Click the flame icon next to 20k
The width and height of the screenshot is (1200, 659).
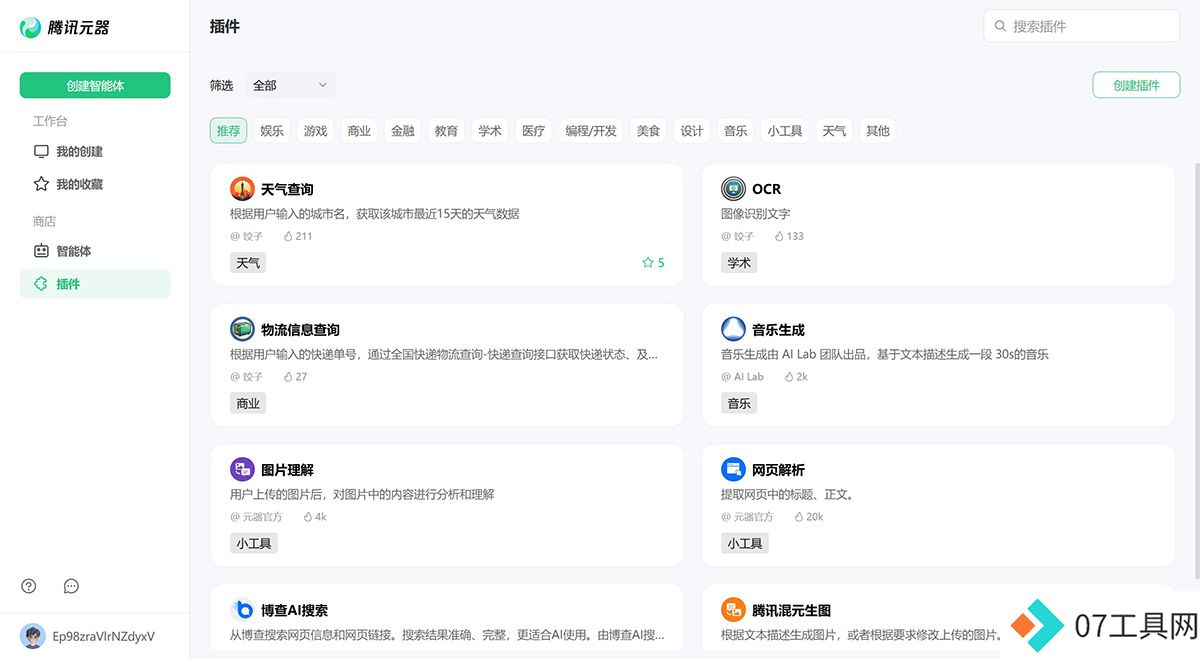click(x=798, y=517)
